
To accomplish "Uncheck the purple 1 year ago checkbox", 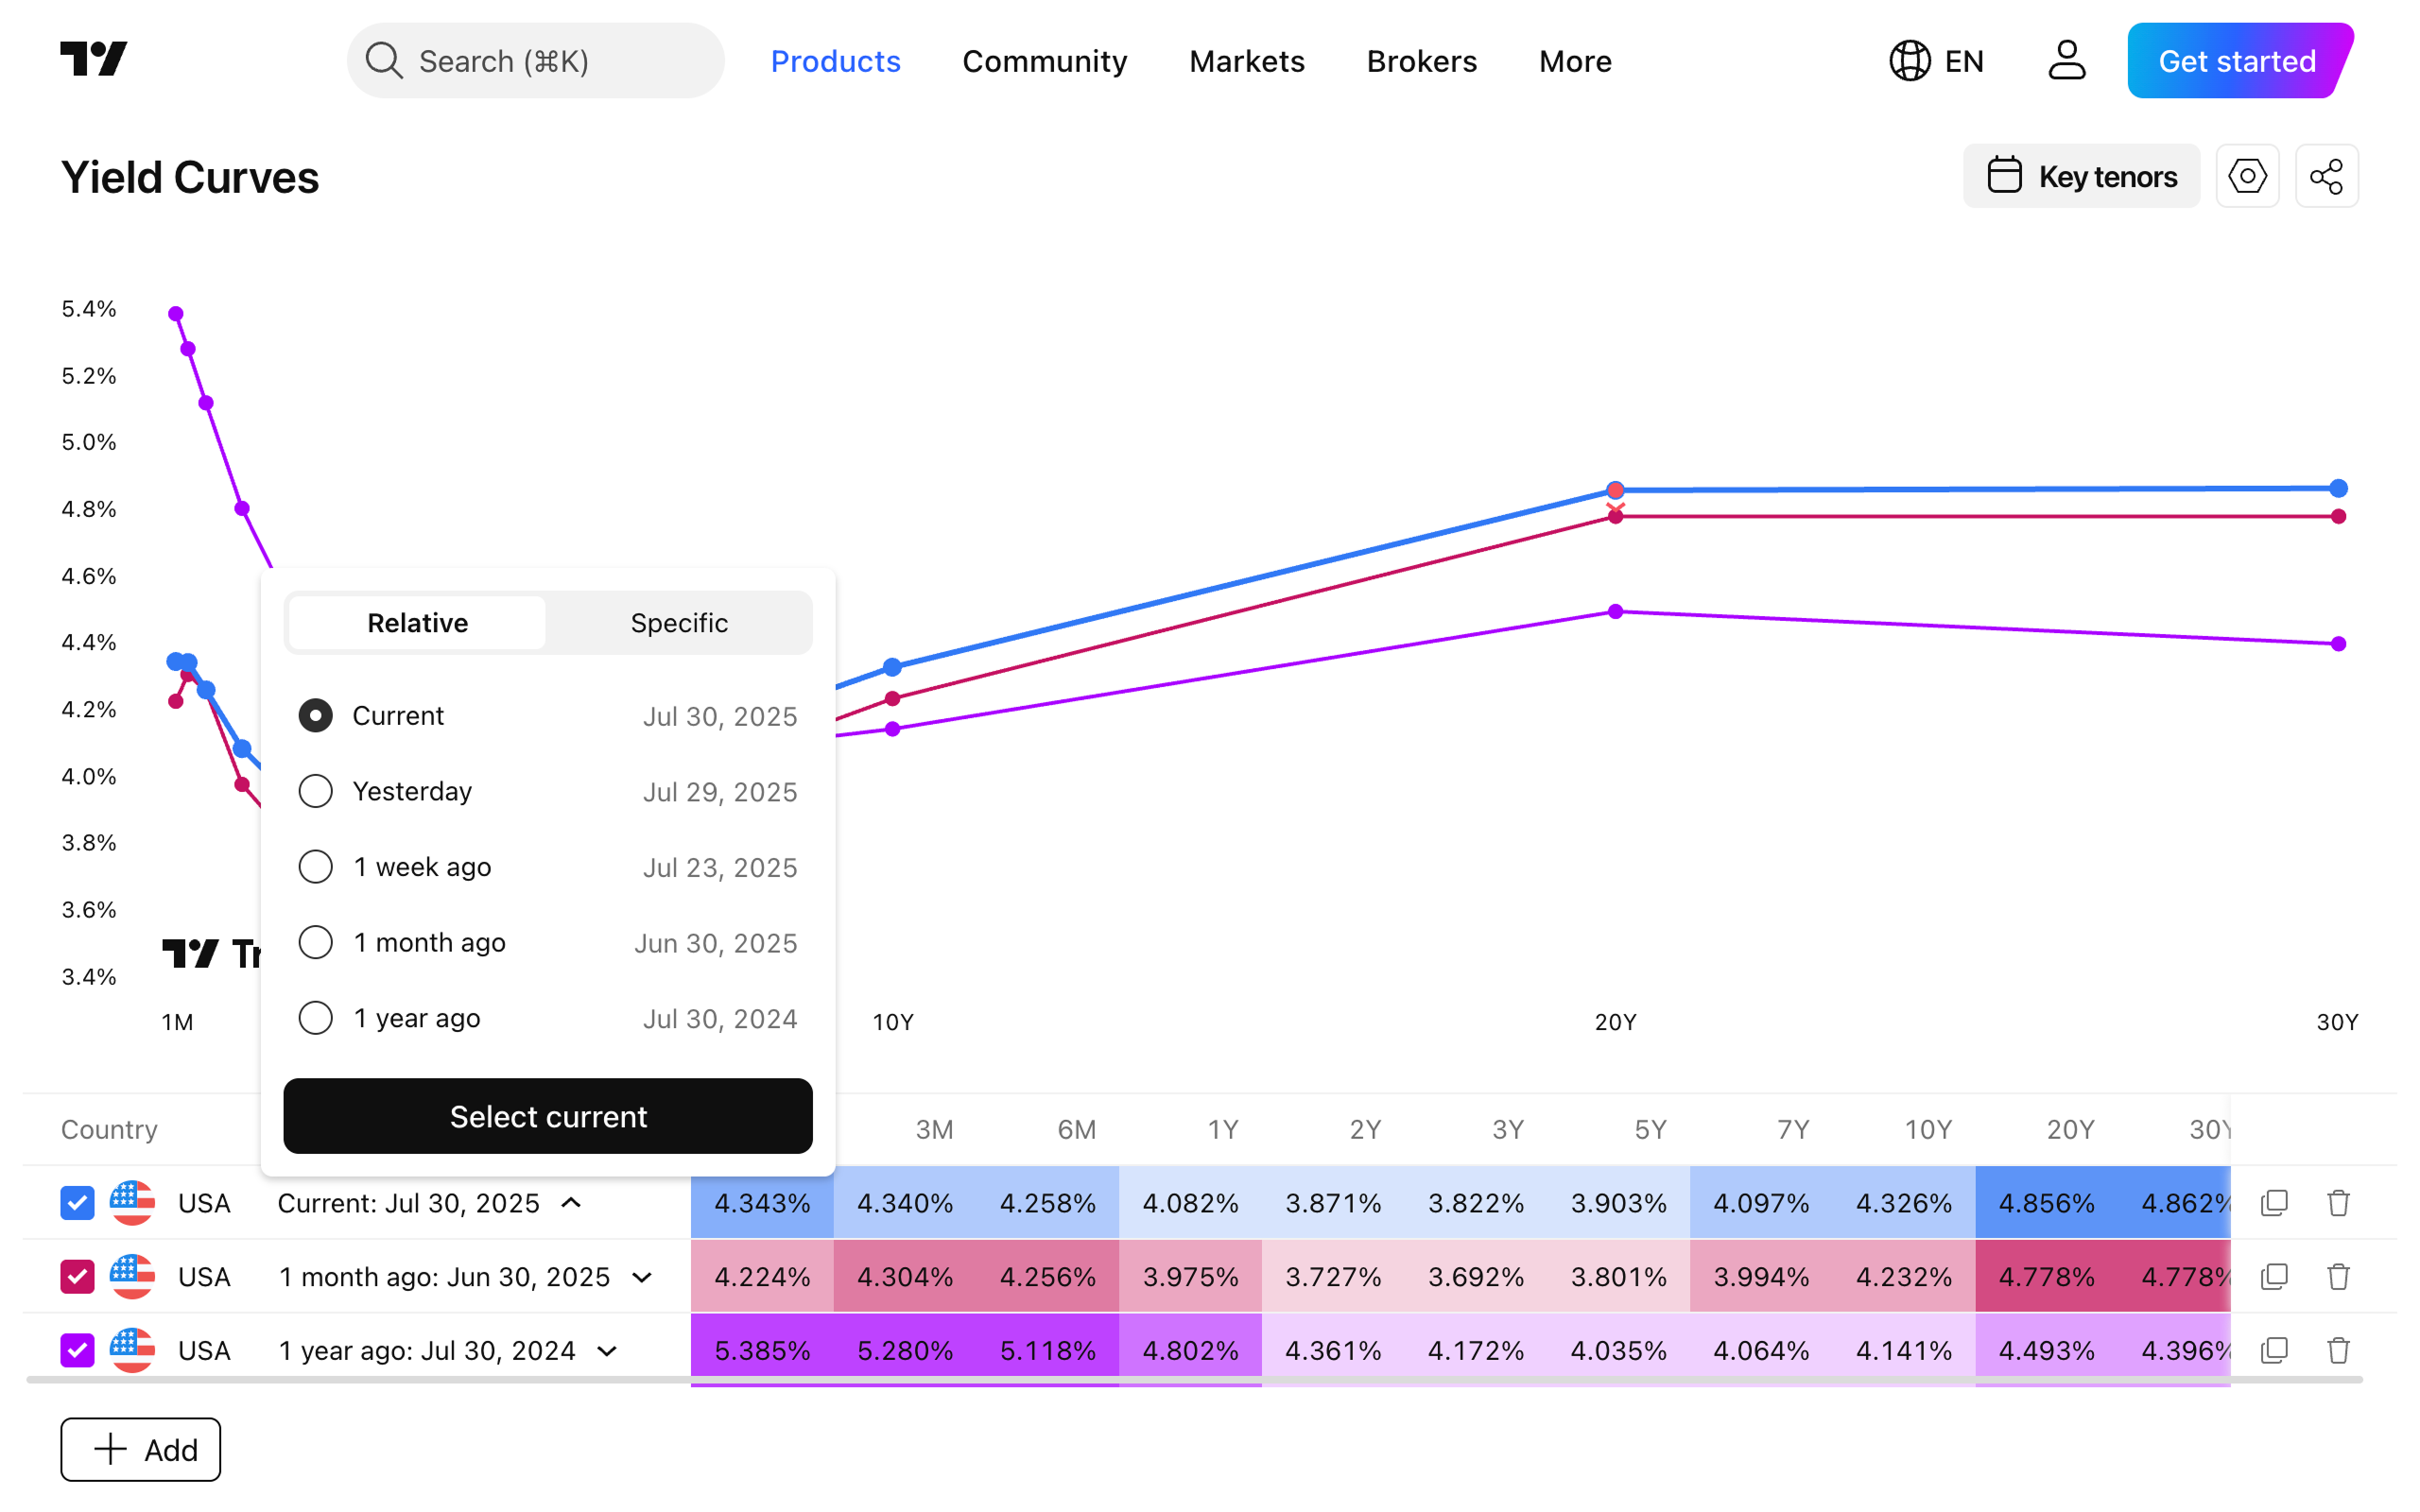I will (x=77, y=1351).
